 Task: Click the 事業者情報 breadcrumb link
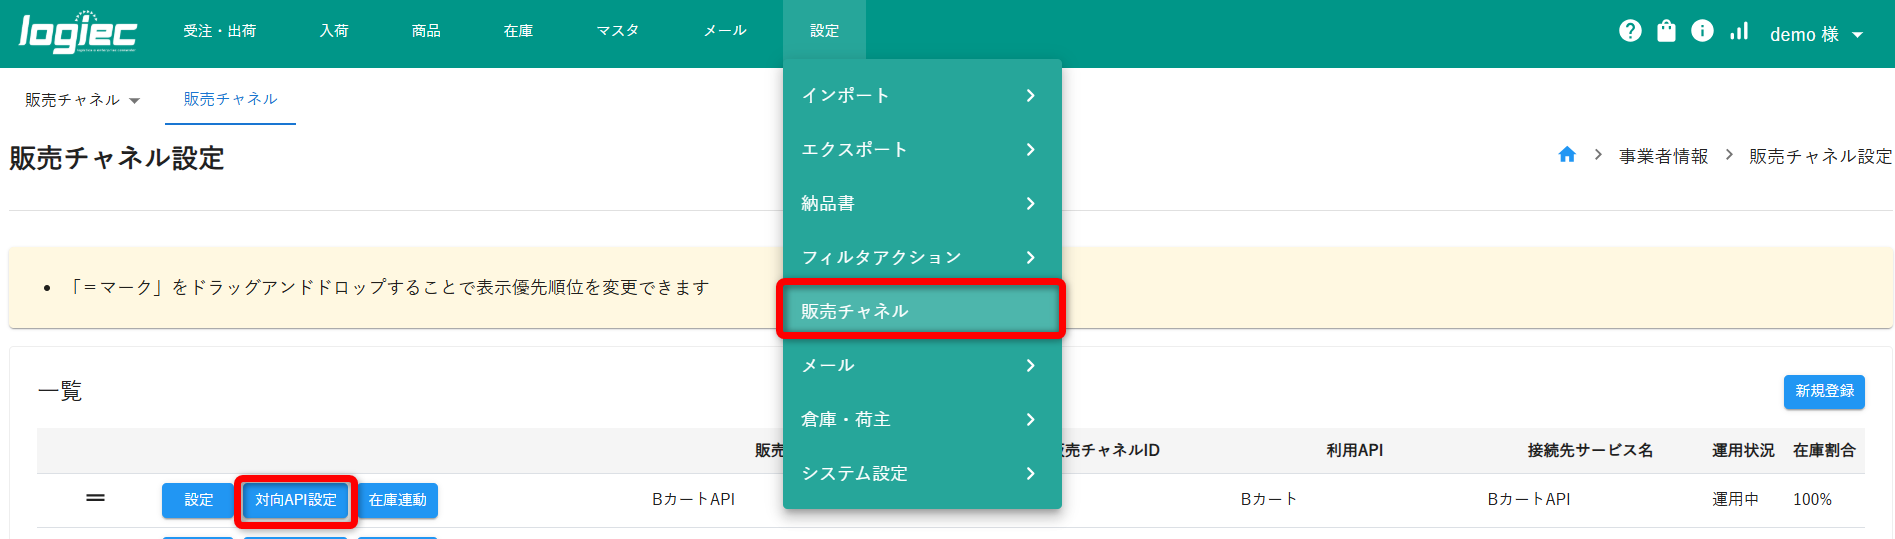(x=1663, y=156)
